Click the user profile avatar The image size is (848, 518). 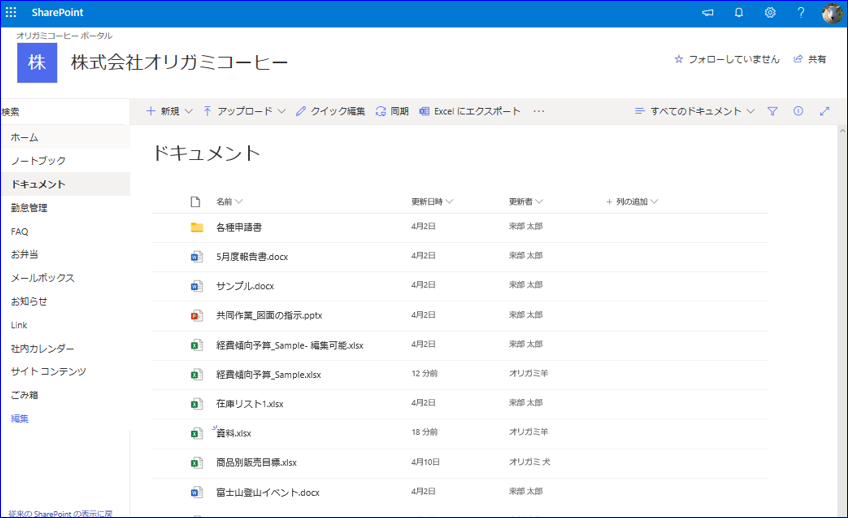tap(832, 13)
